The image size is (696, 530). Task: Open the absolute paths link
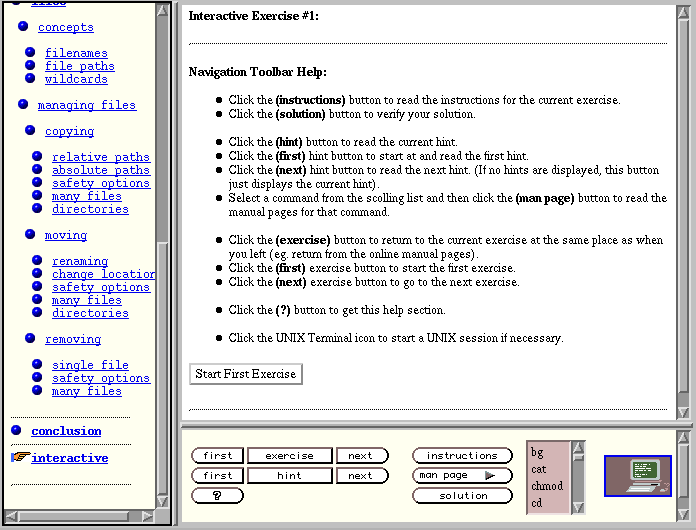tap(100, 170)
